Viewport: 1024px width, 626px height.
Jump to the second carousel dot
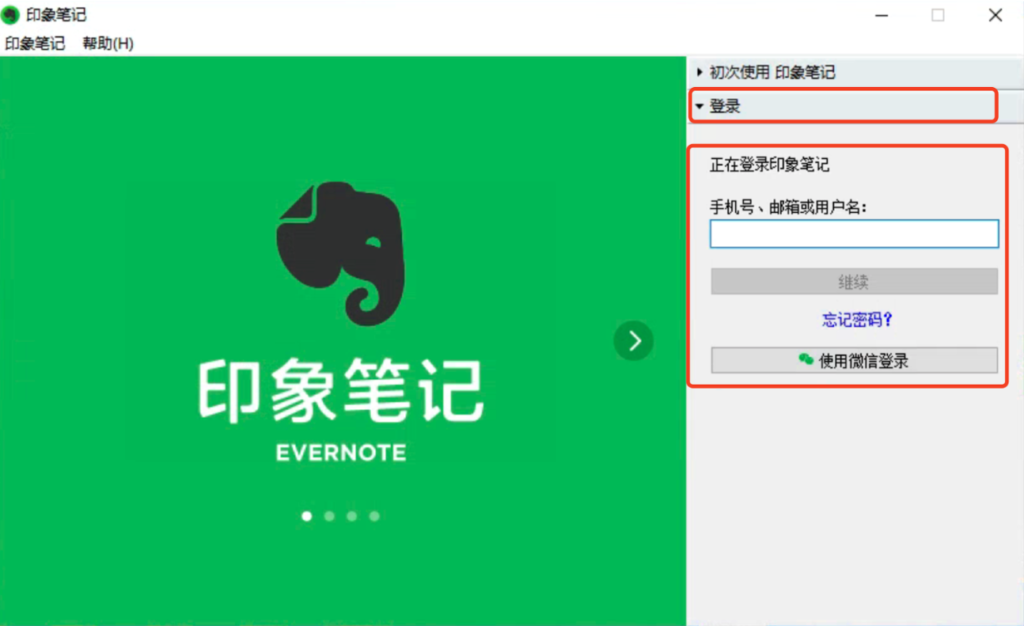(329, 516)
